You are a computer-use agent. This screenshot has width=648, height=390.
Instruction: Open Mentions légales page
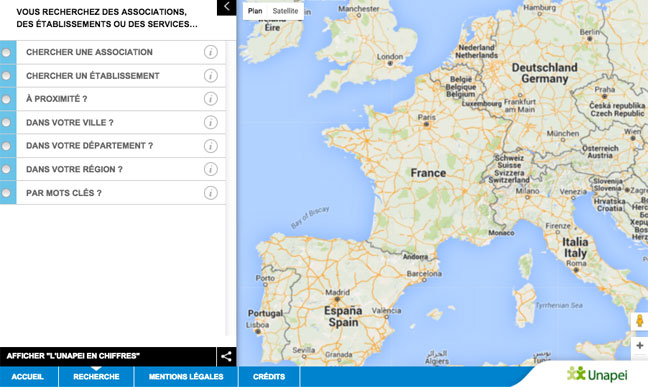point(186,377)
